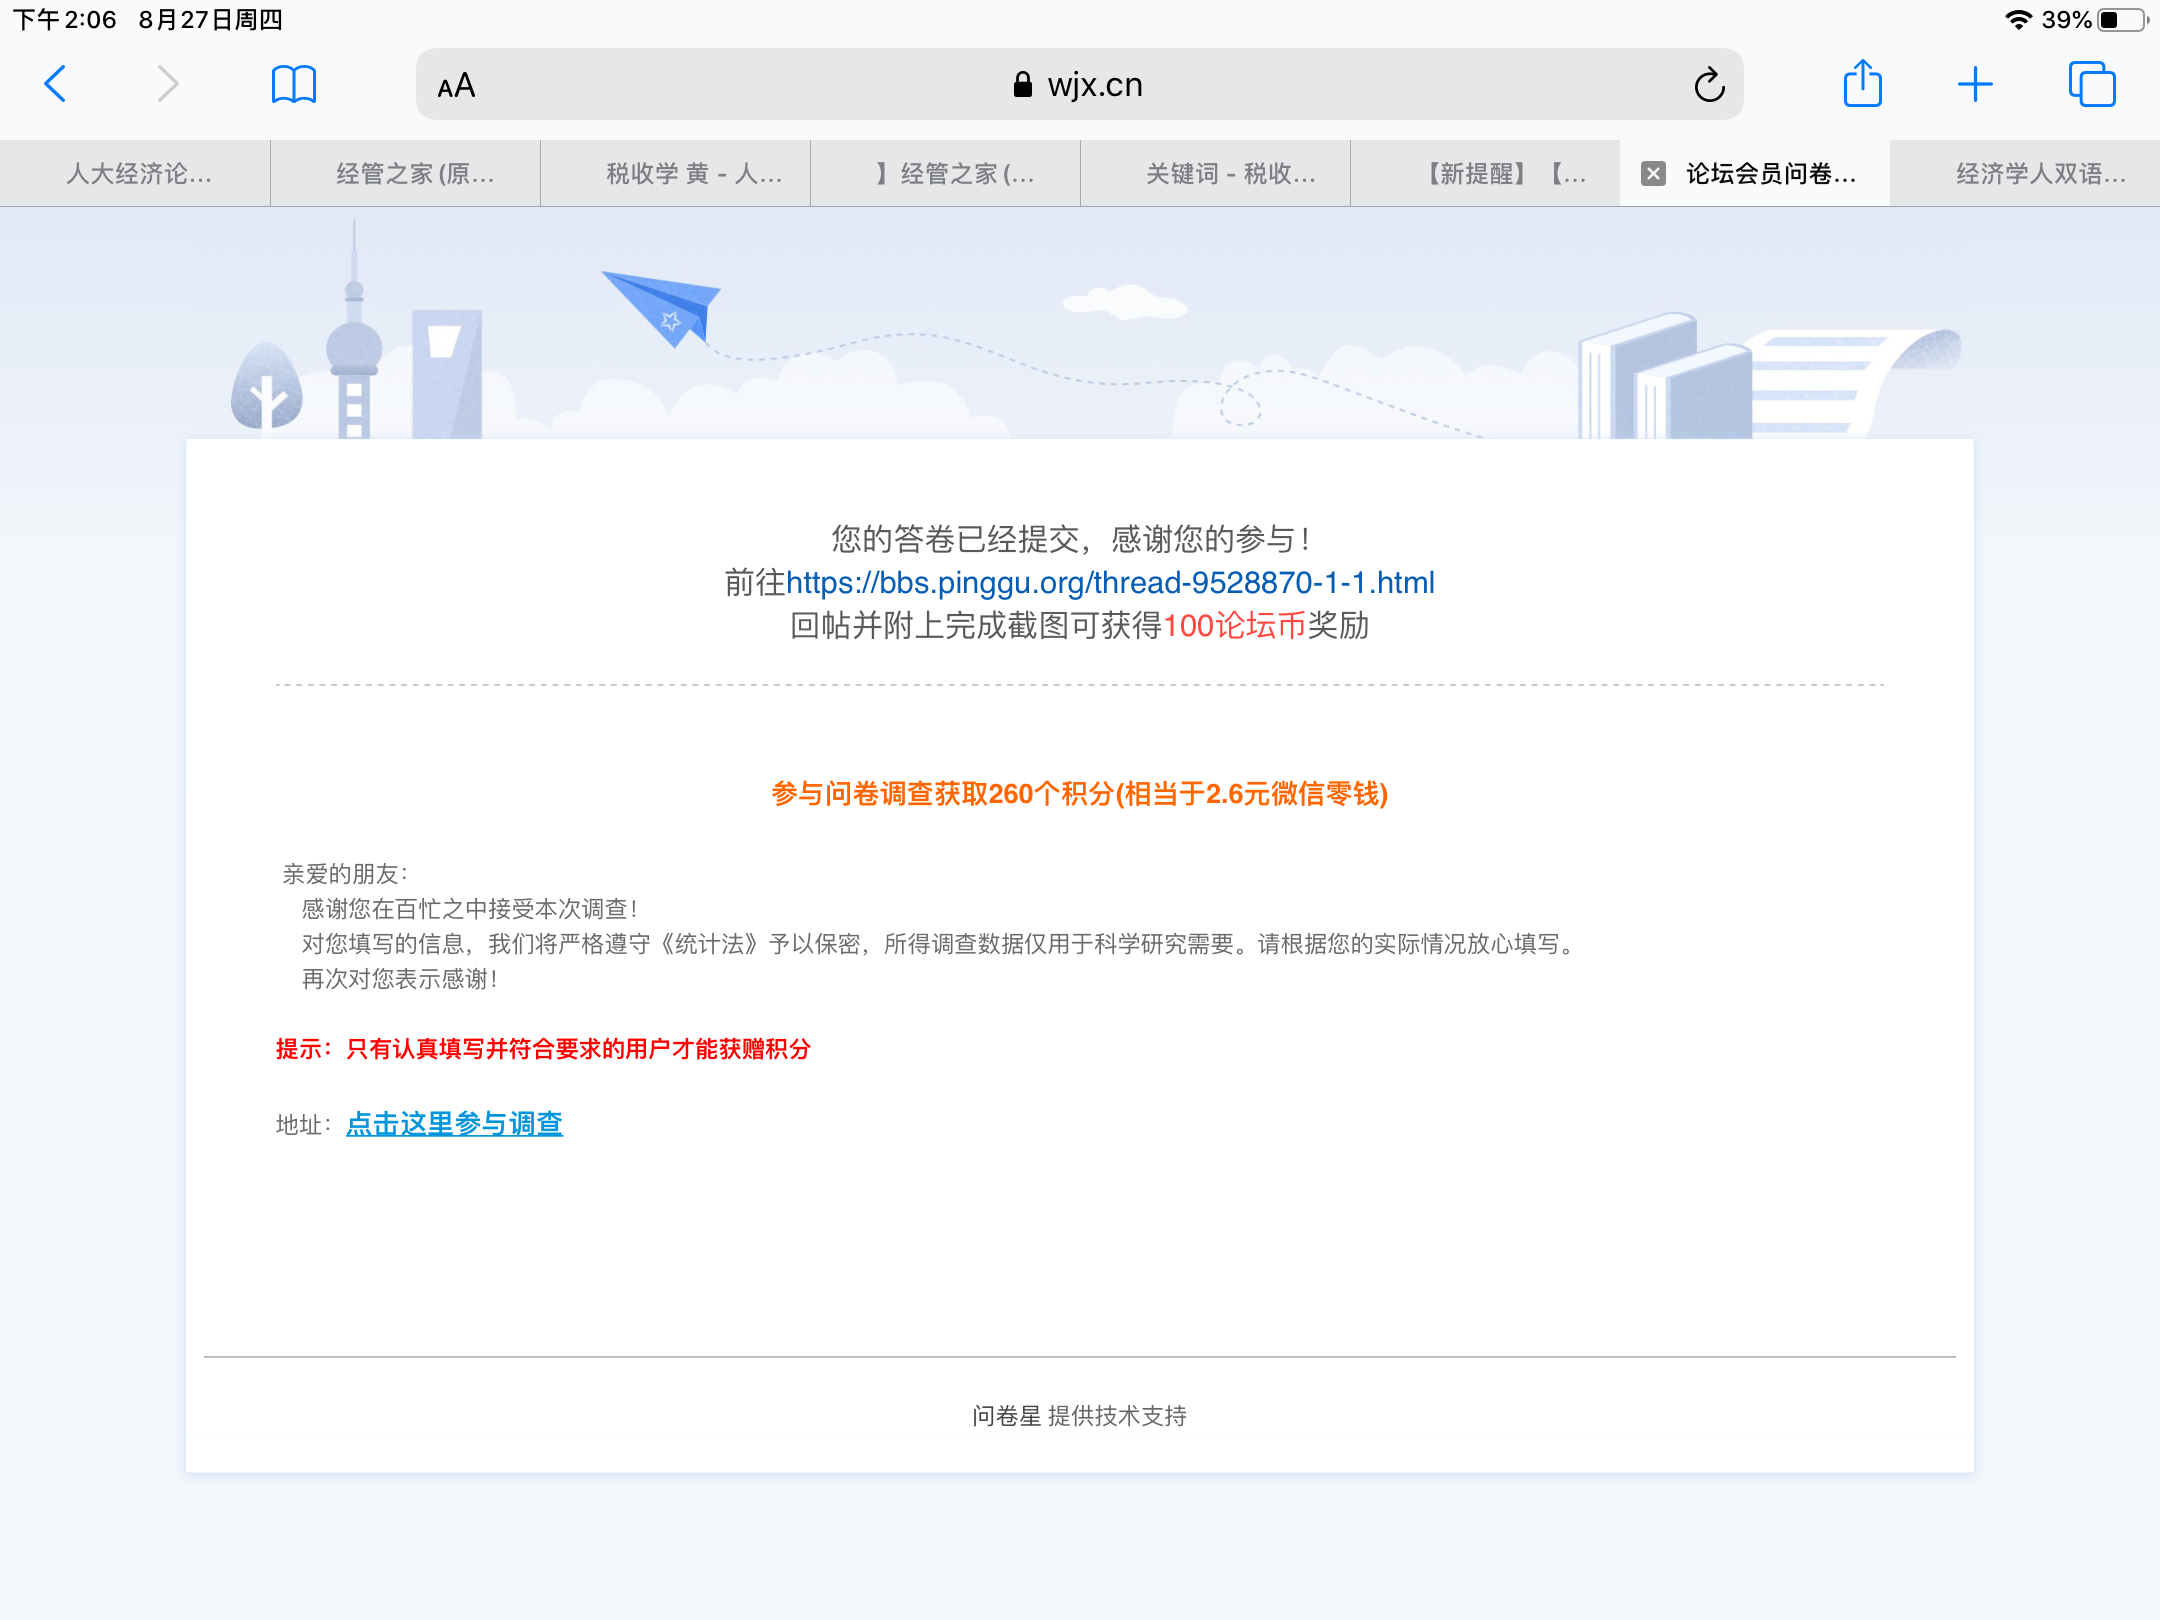Show all tabs overview icon
The height and width of the screenshot is (1620, 2160).
2091,84
